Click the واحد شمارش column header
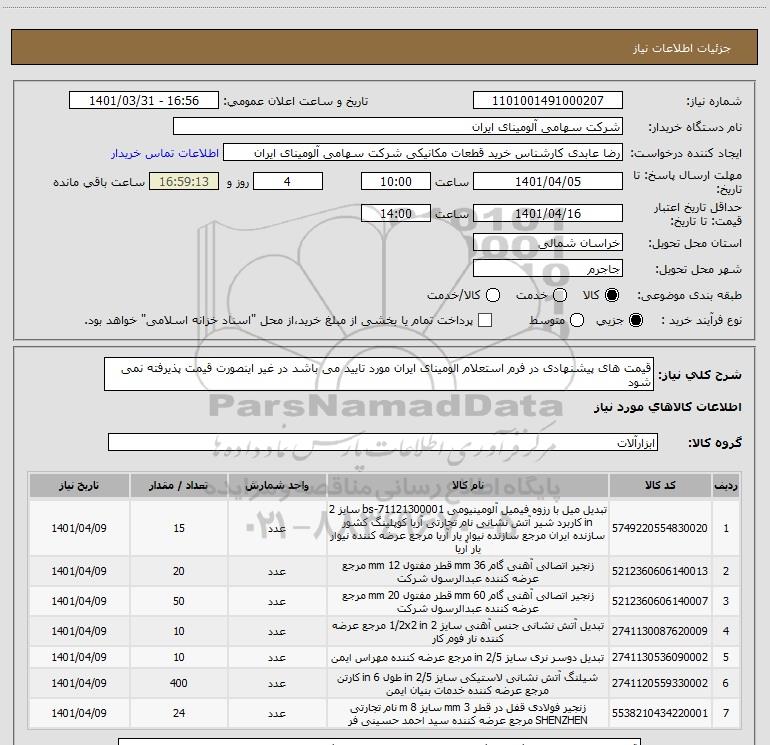 tap(277, 485)
